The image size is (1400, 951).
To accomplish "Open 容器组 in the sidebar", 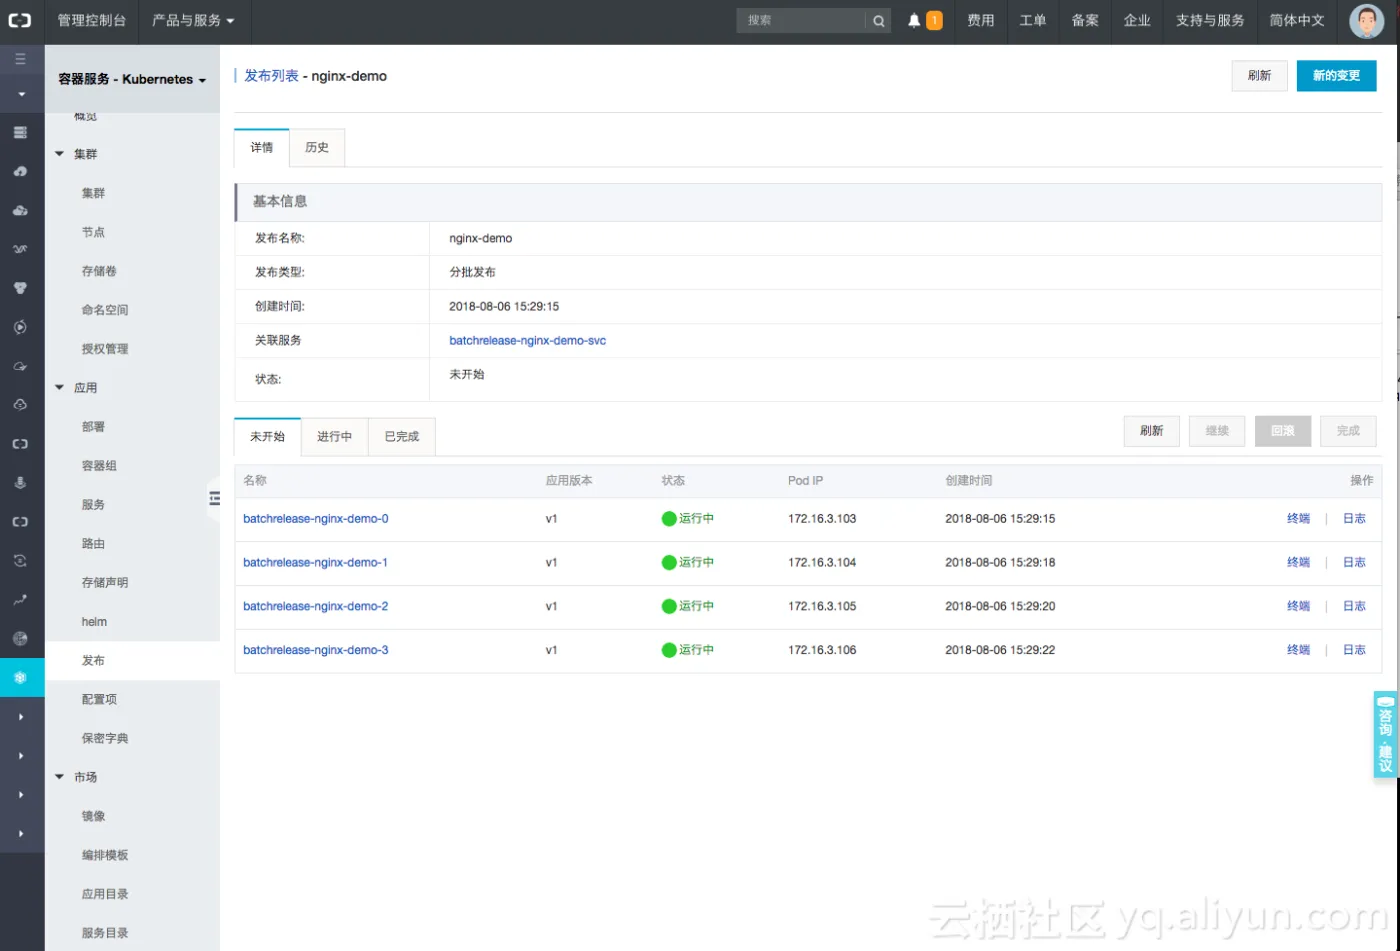I will 99,466.
